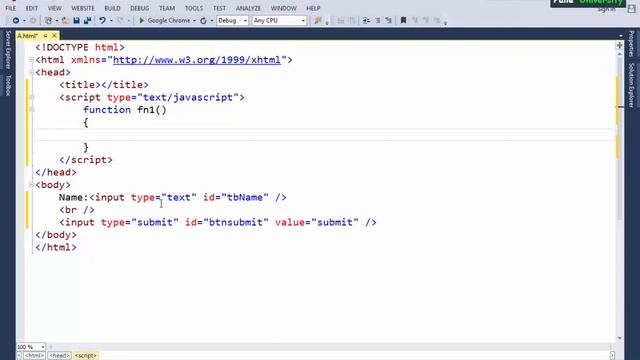Collapse the script element outlining block
640x360 pixels.
click(31, 98)
